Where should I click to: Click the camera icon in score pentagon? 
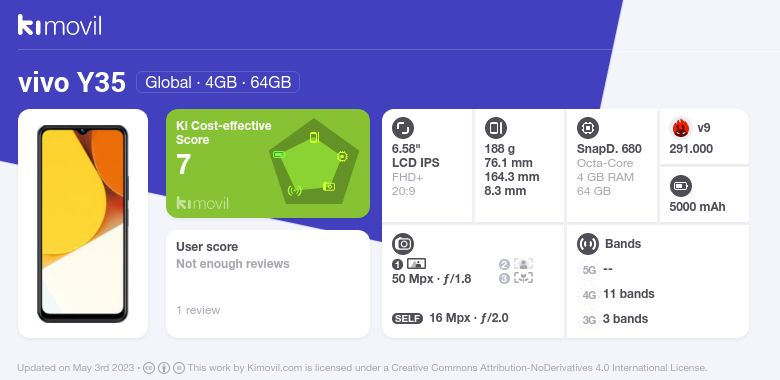pyautogui.click(x=329, y=187)
